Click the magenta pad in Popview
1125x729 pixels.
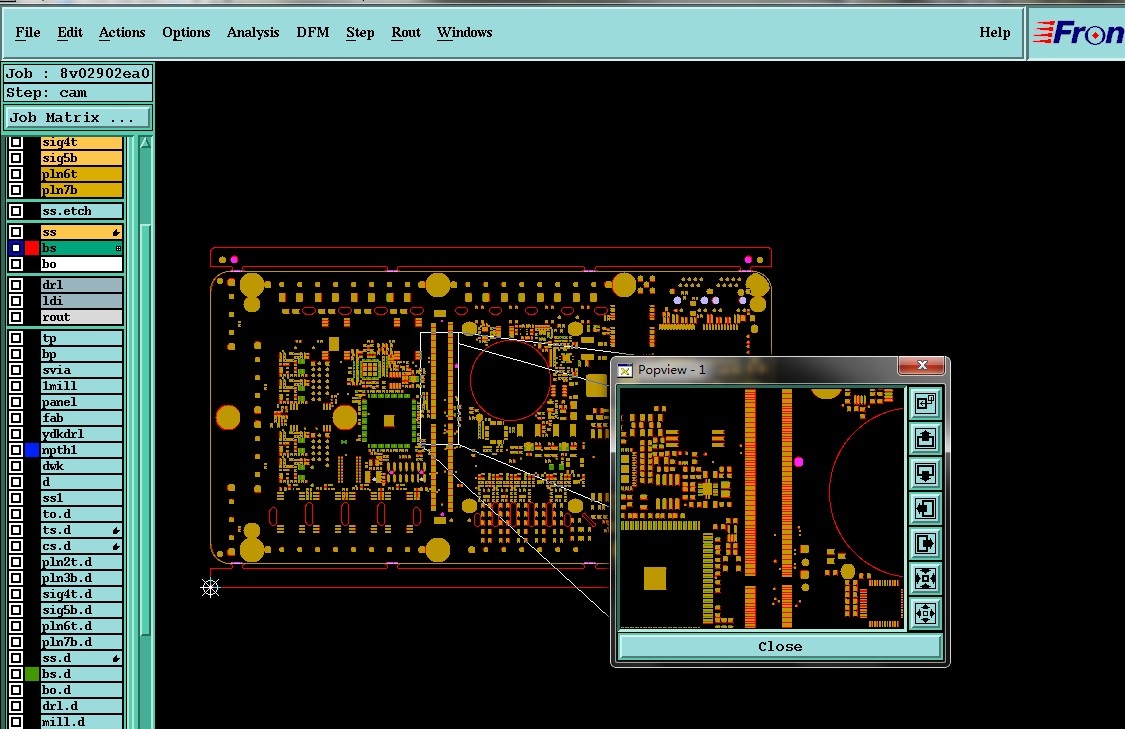799,462
